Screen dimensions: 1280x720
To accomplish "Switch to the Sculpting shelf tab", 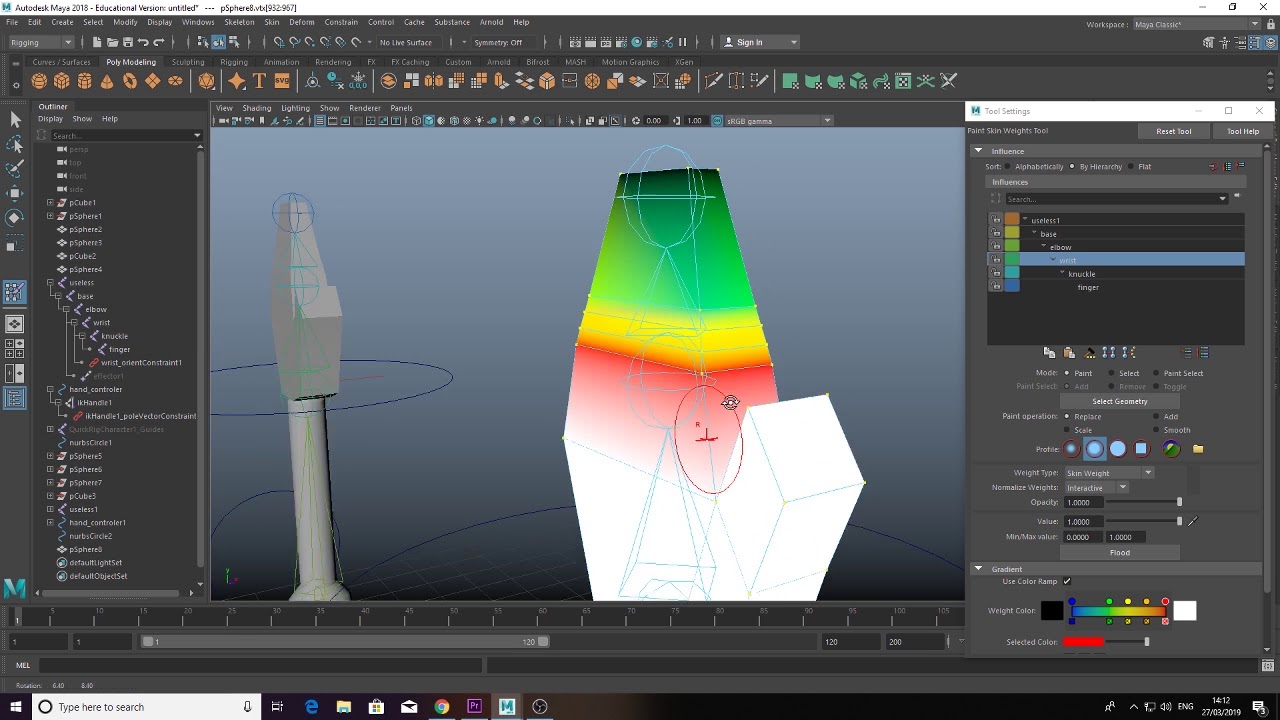I will [x=188, y=62].
